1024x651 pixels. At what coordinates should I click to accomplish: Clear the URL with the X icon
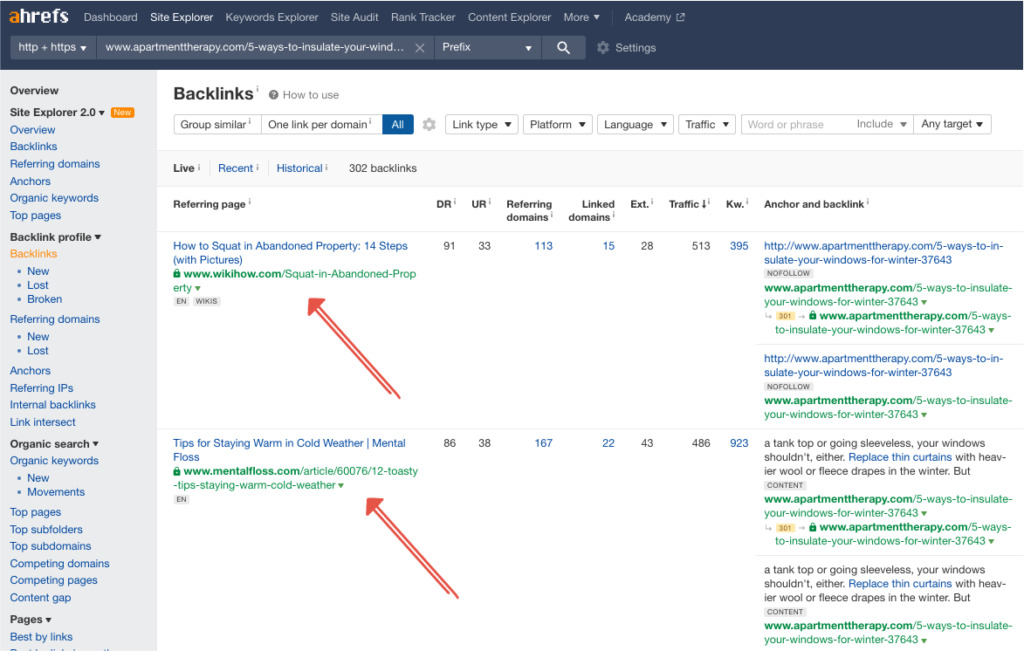pos(419,48)
